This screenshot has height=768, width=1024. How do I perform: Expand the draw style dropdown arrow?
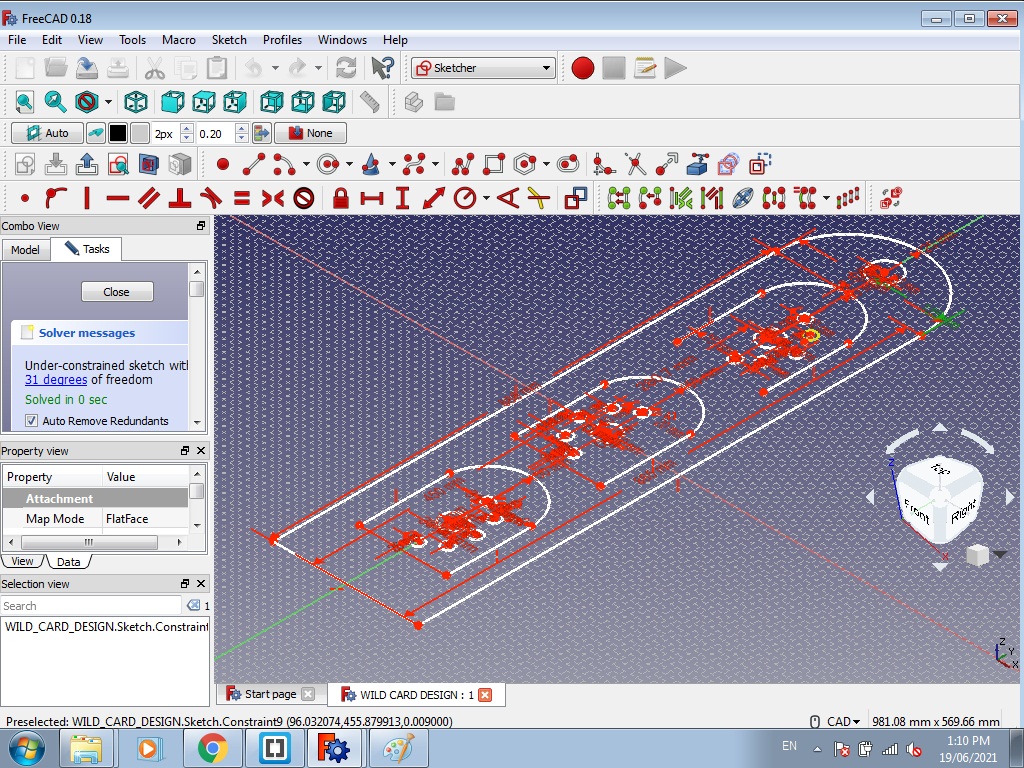(108, 102)
